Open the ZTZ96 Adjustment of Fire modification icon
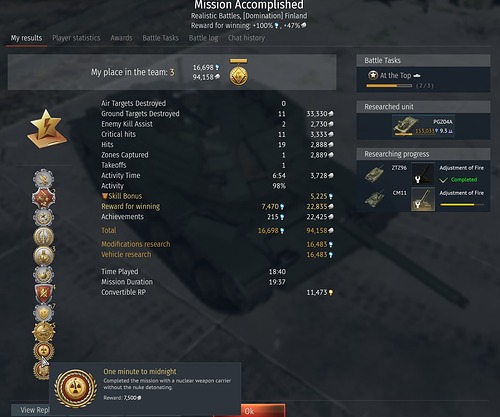The width and height of the screenshot is (500, 417). pyautogui.click(x=423, y=174)
